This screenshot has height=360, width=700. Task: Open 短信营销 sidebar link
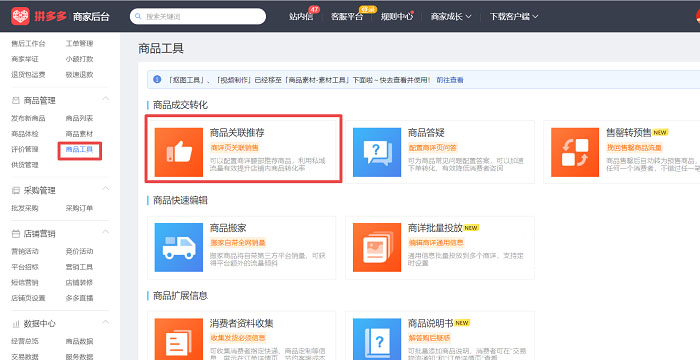pyautogui.click(x=25, y=282)
